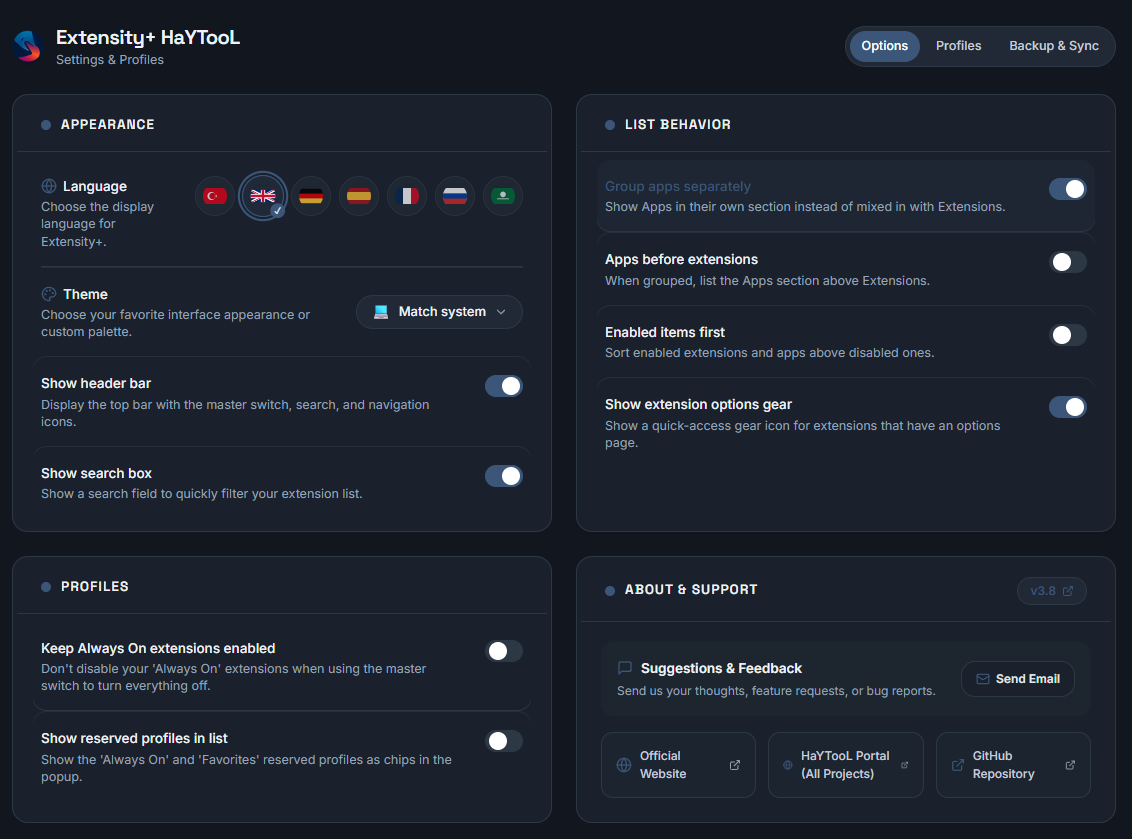Select the French flag language
Image resolution: width=1132 pixels, height=839 pixels.
[407, 196]
